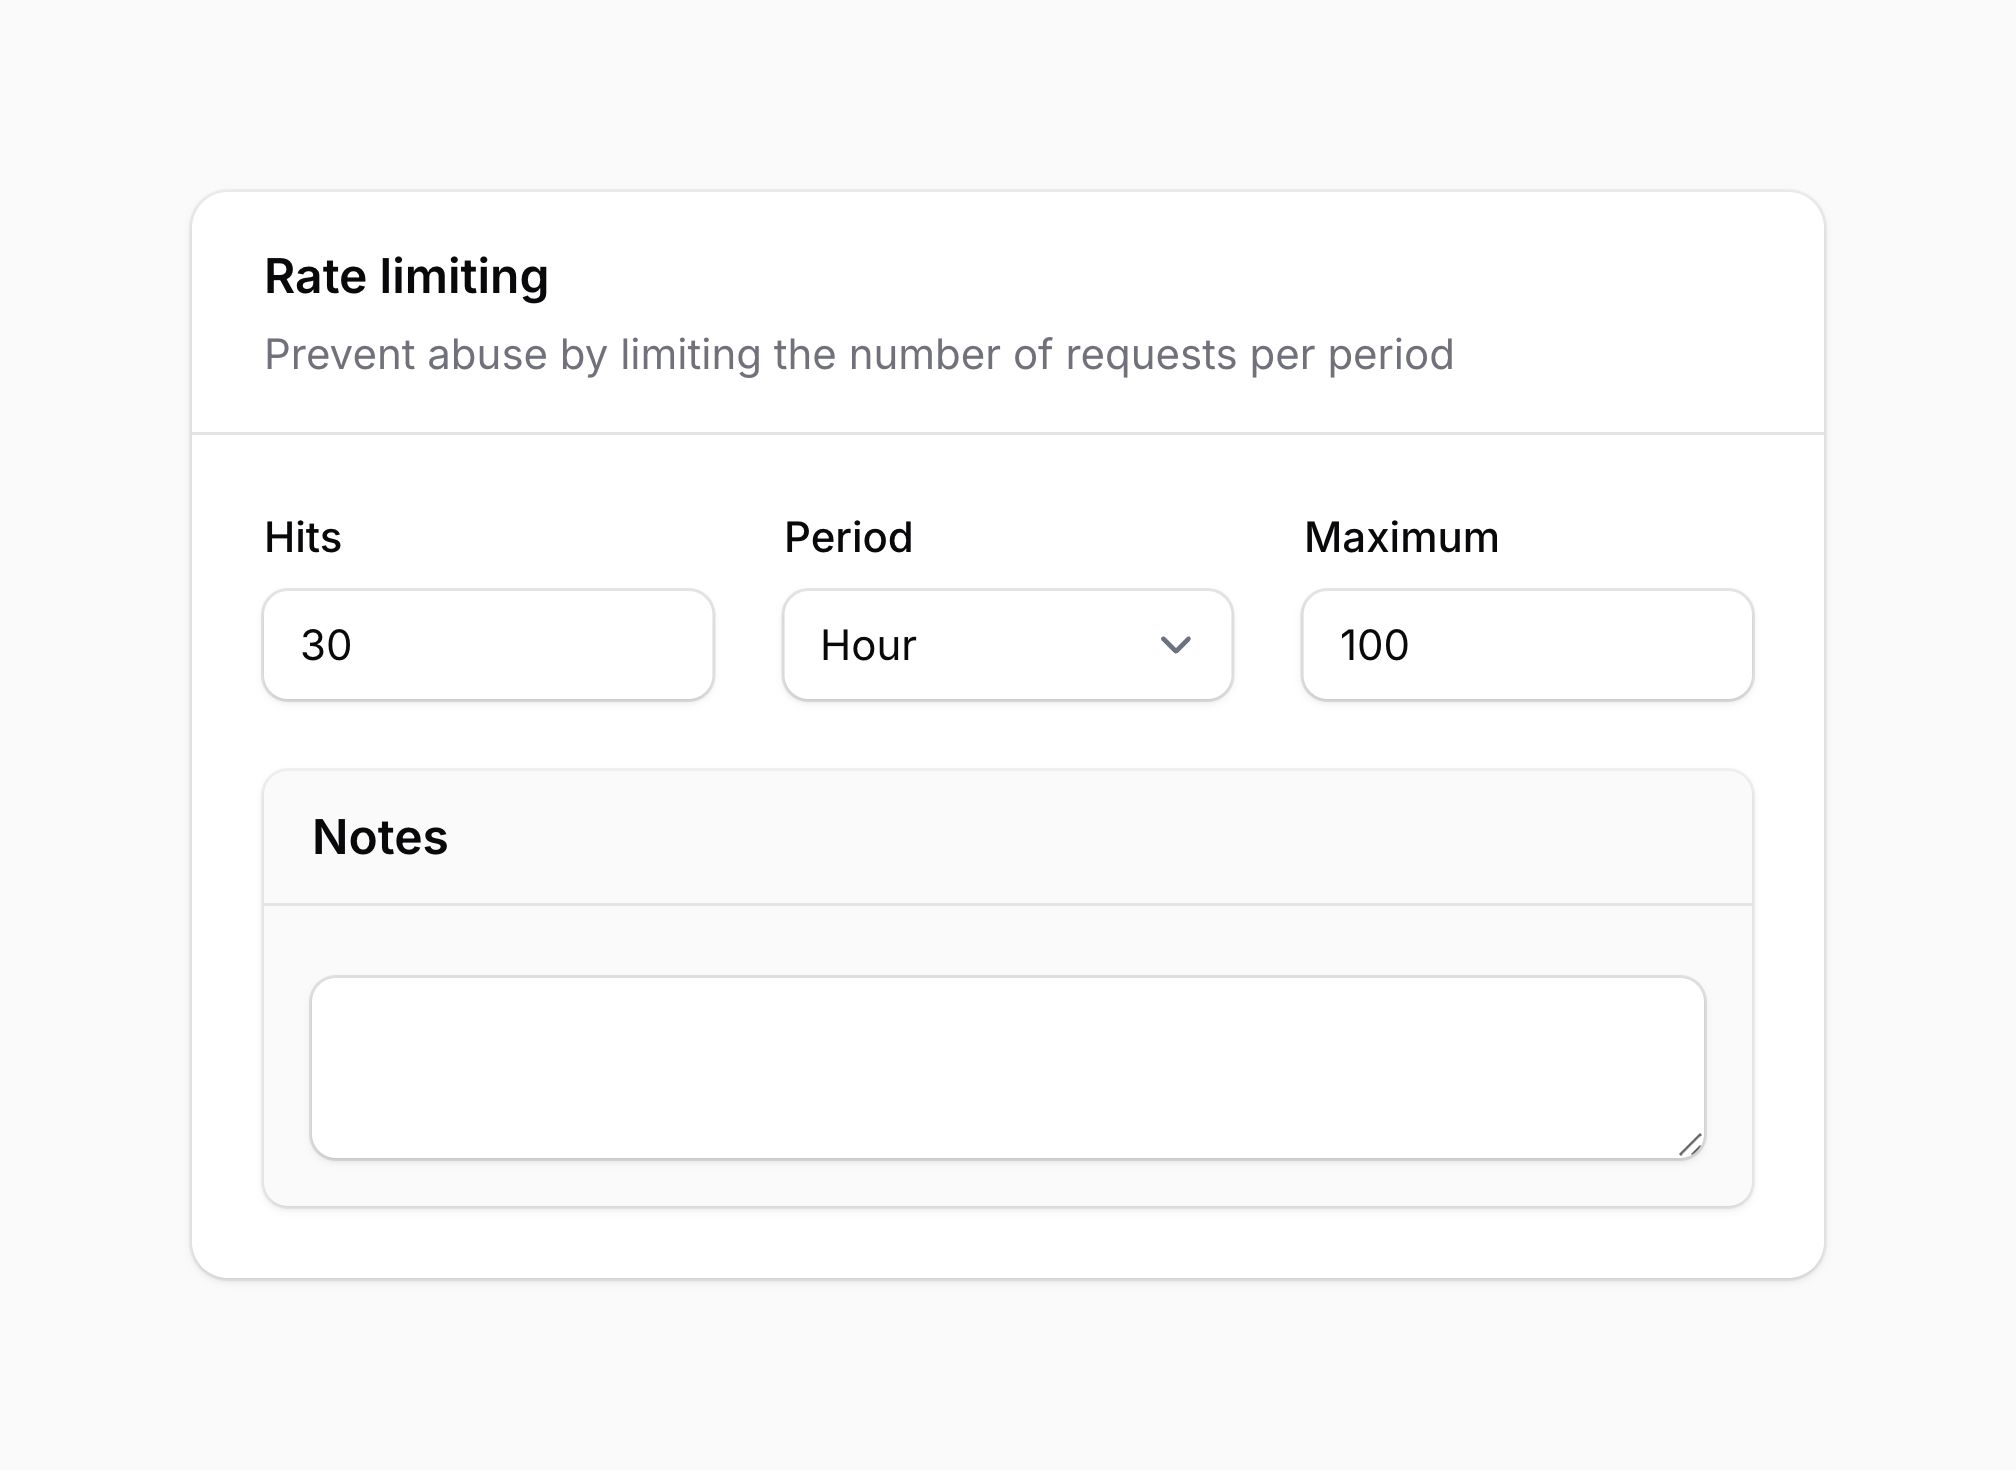Click inside the Notes text area
The image size is (2016, 1470).
pyautogui.click(x=1007, y=1067)
